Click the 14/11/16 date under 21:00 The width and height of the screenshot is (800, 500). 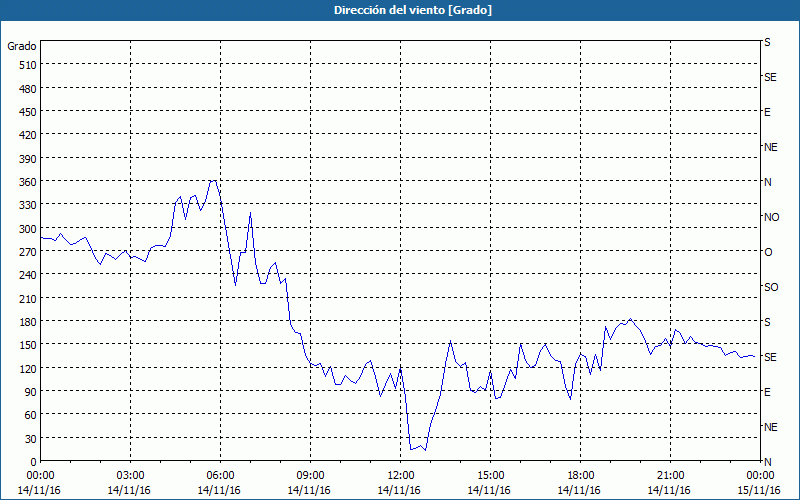pos(669,490)
